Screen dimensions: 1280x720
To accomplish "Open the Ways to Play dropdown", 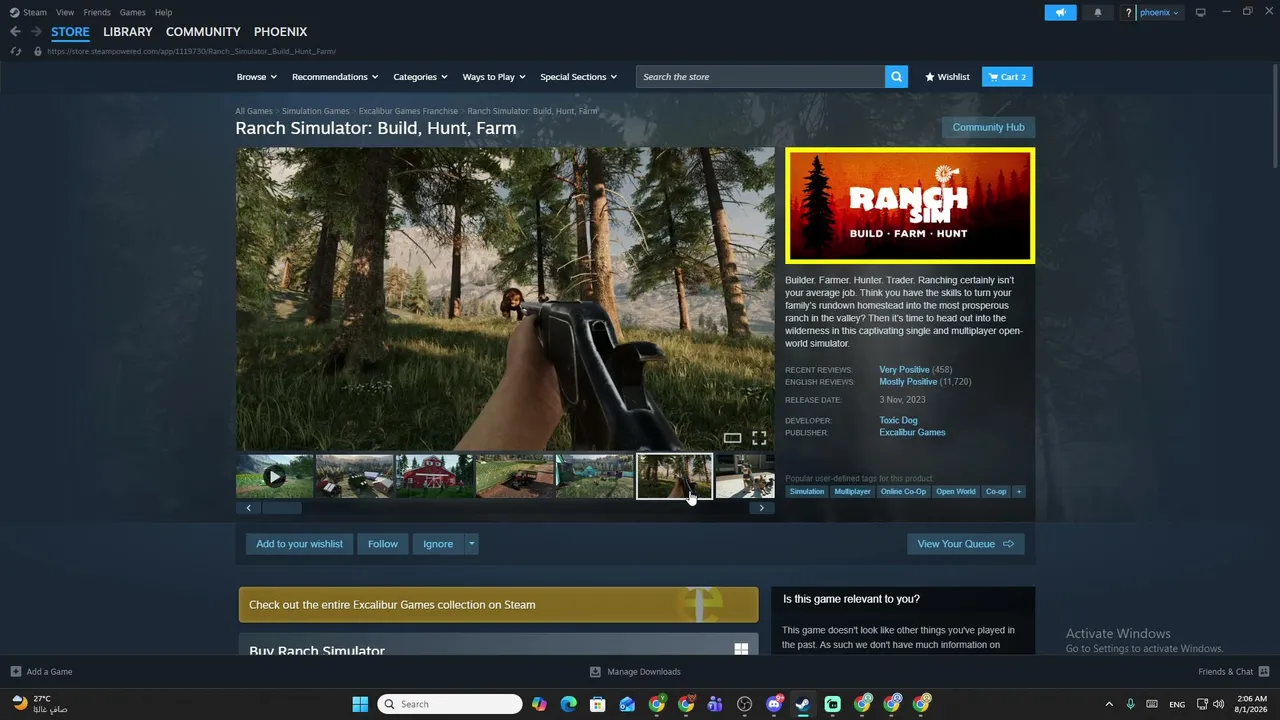I will tap(494, 77).
